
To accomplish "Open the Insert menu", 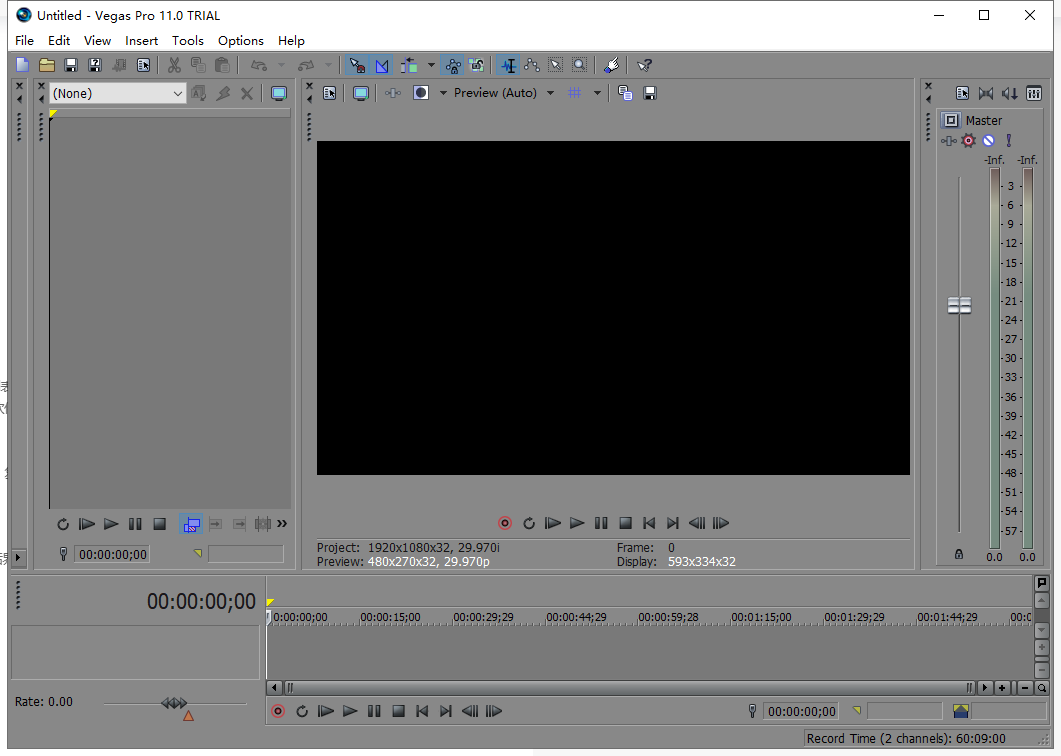I will pos(141,41).
